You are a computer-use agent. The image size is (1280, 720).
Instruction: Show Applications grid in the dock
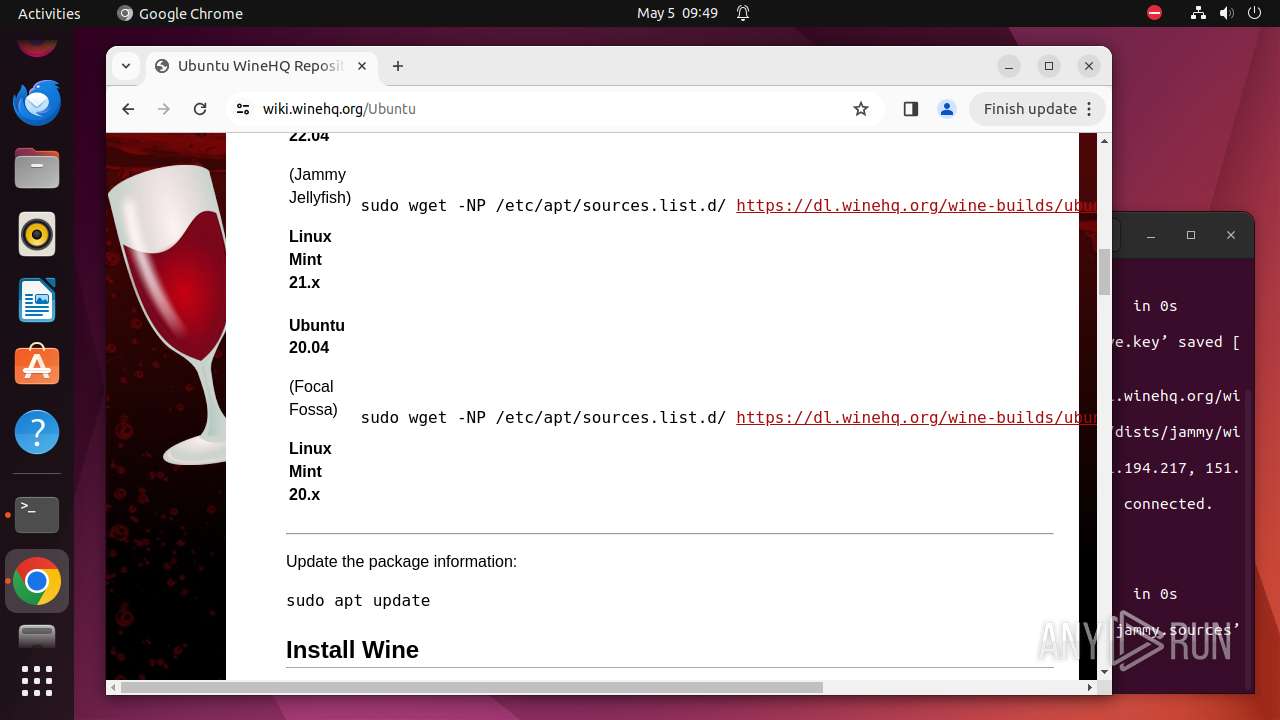point(37,680)
